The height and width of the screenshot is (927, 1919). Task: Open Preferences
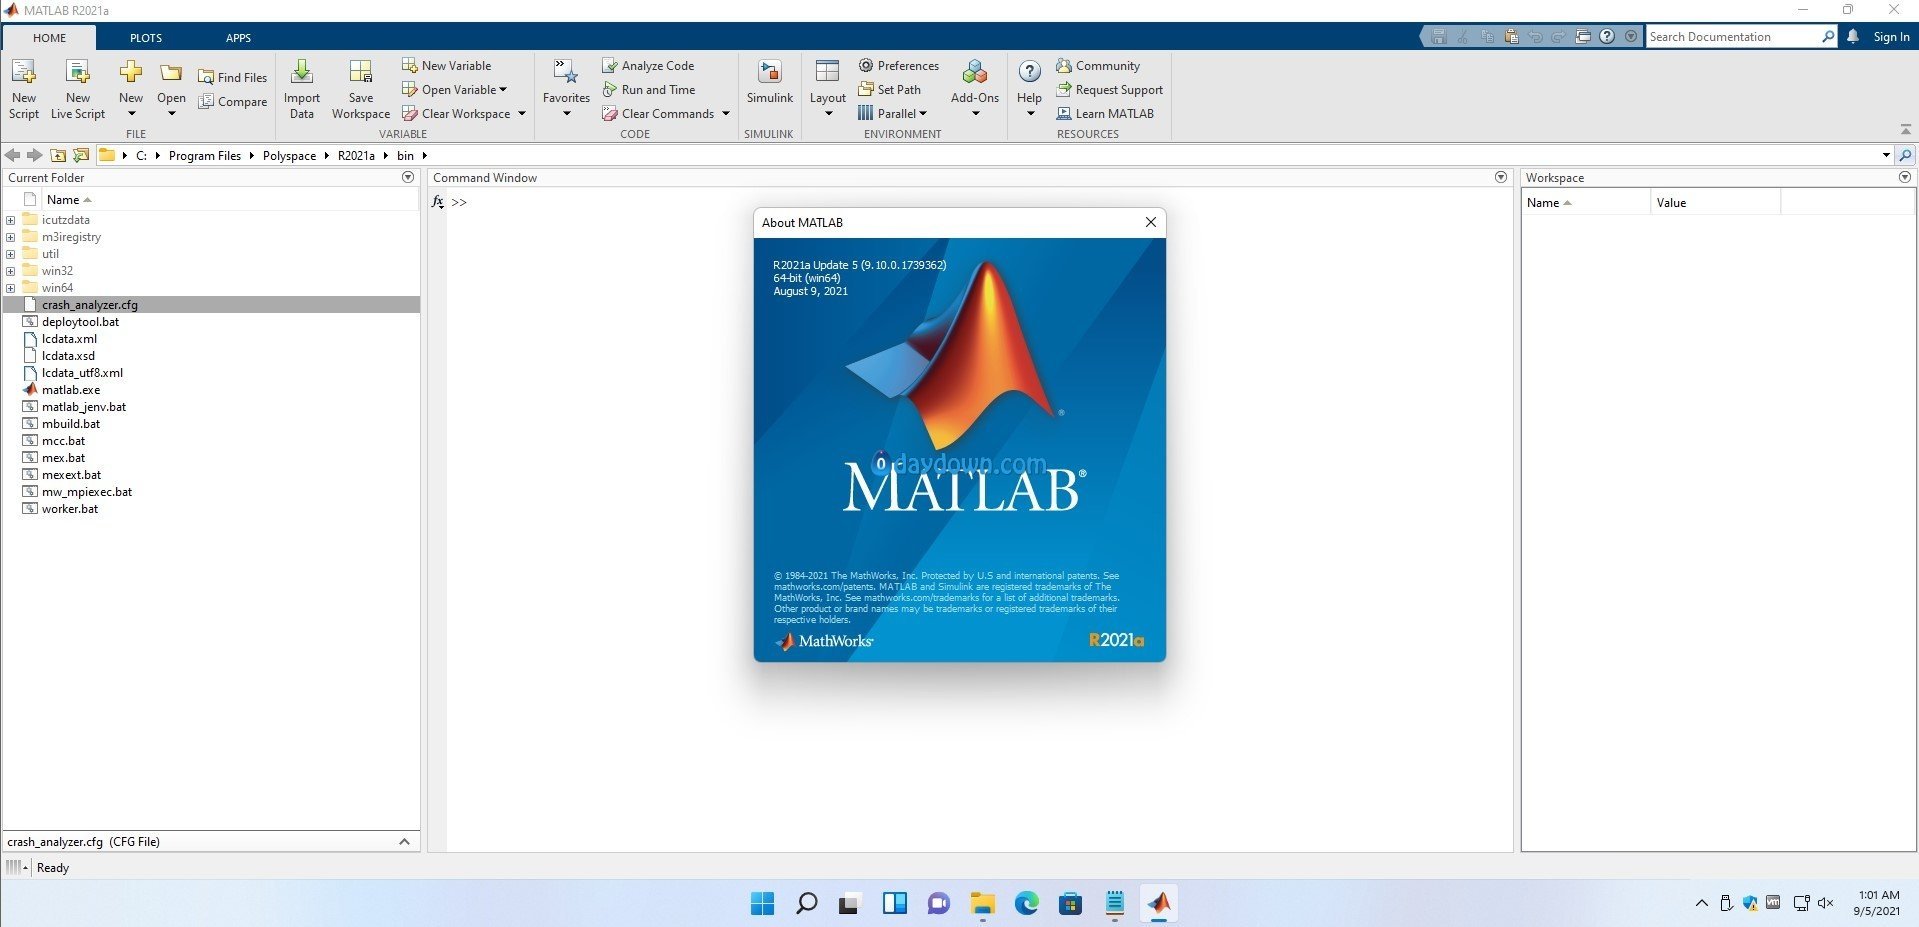[899, 65]
